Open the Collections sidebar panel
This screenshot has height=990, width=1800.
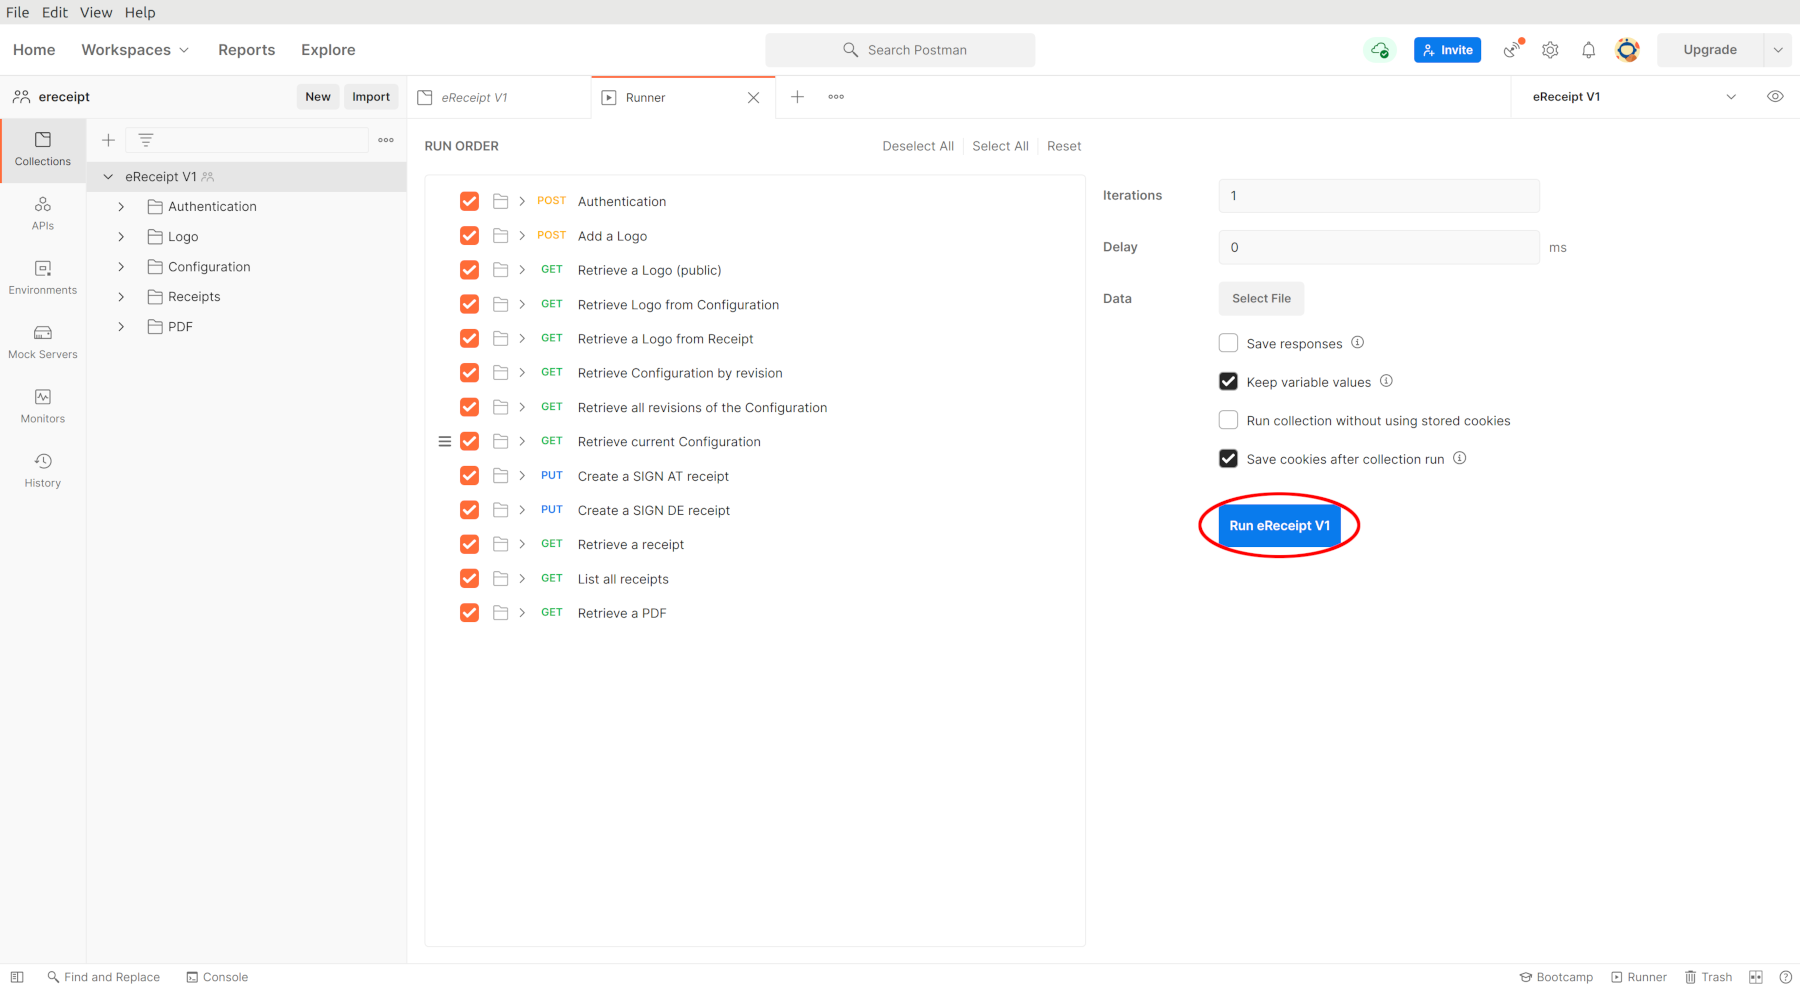pyautogui.click(x=43, y=149)
